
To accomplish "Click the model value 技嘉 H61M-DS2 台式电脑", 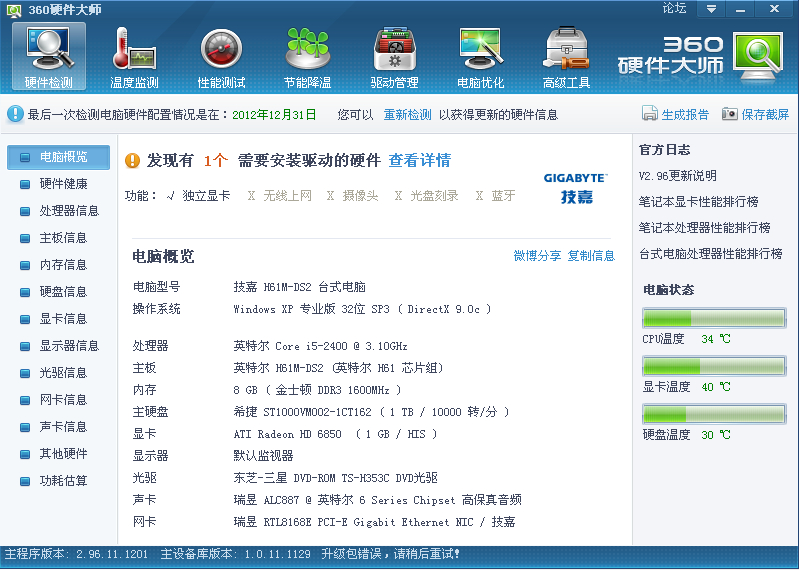I will (299, 287).
